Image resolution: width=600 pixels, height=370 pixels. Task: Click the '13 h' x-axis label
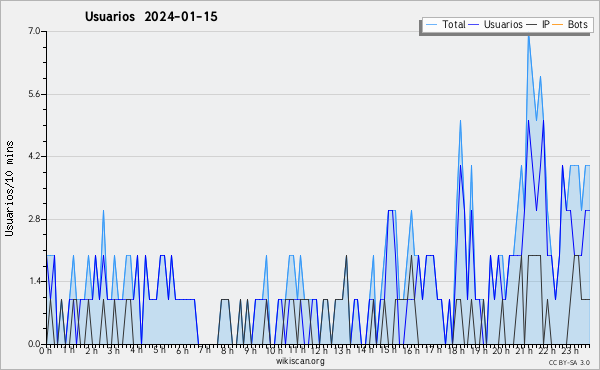coord(342,350)
